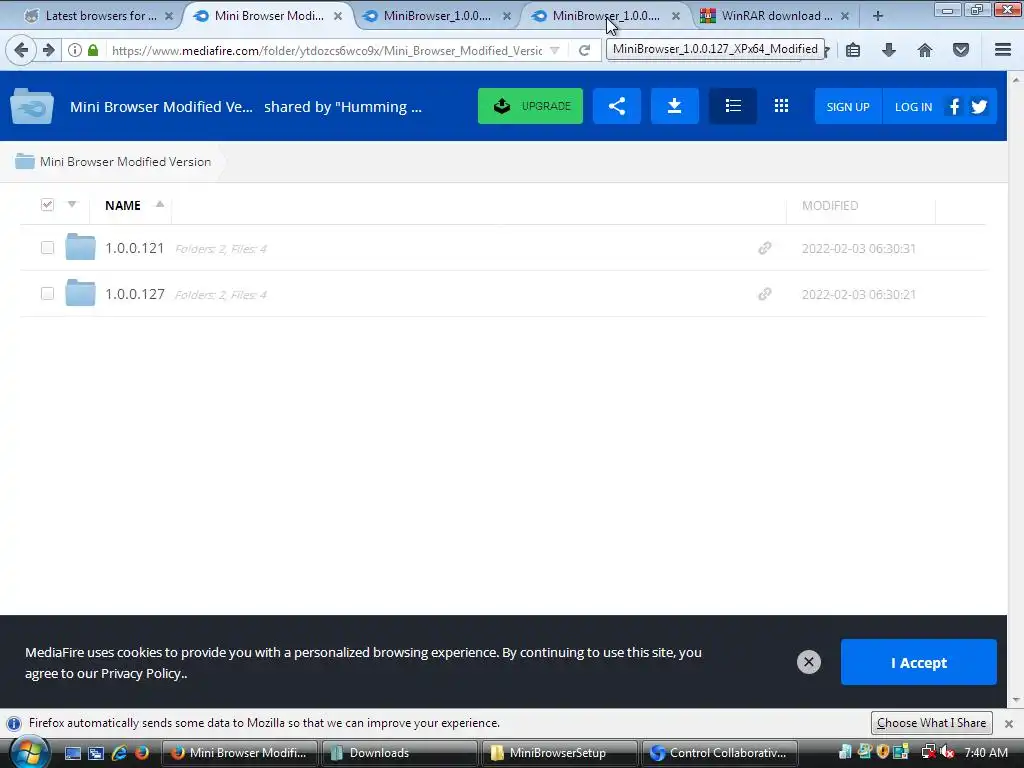Image resolution: width=1024 pixels, height=768 pixels.
Task: Log in with Twitter icon
Action: pos(979,106)
